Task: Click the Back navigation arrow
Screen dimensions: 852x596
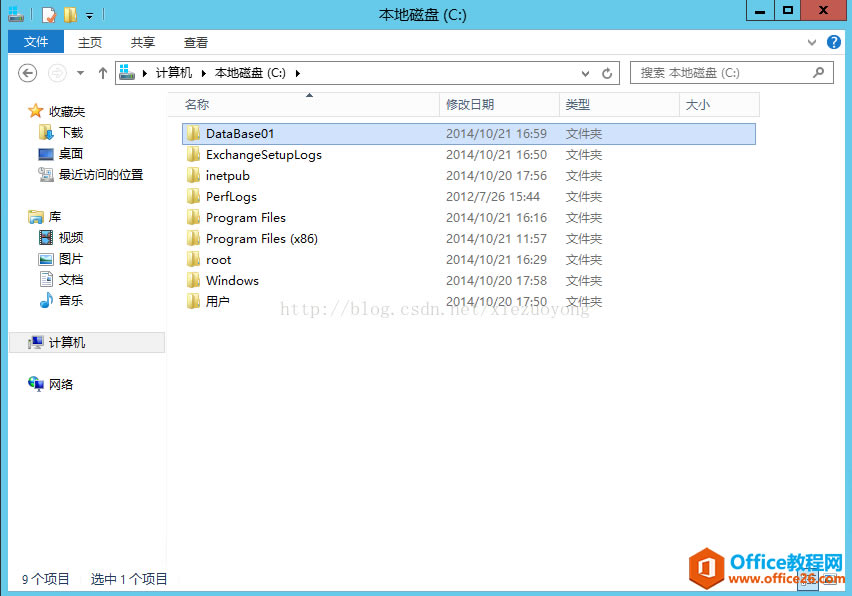Action: (27, 72)
